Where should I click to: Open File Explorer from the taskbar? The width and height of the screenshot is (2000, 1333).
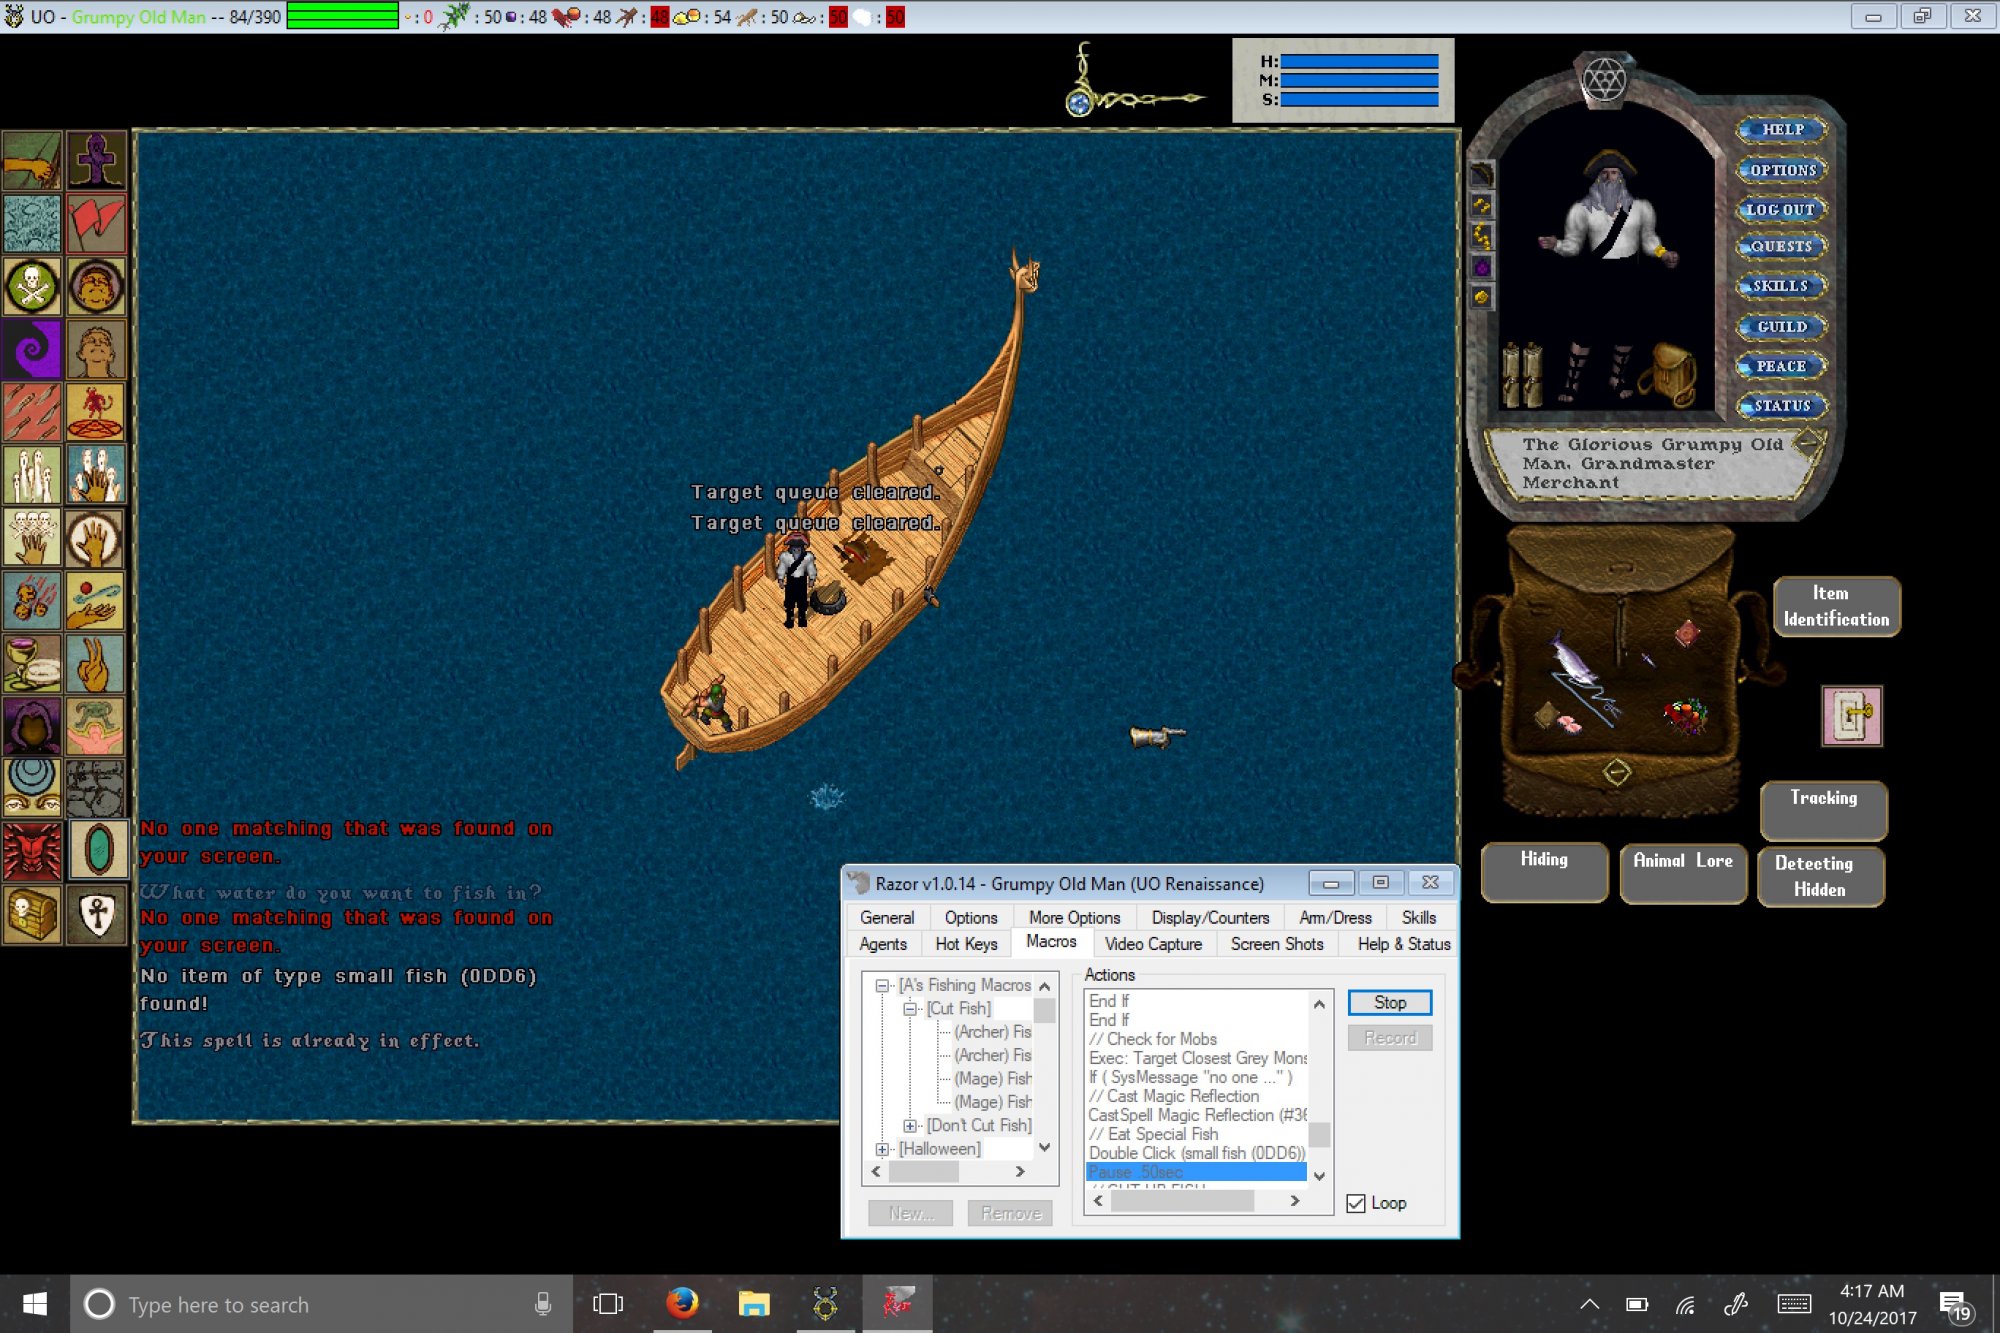click(x=754, y=1303)
